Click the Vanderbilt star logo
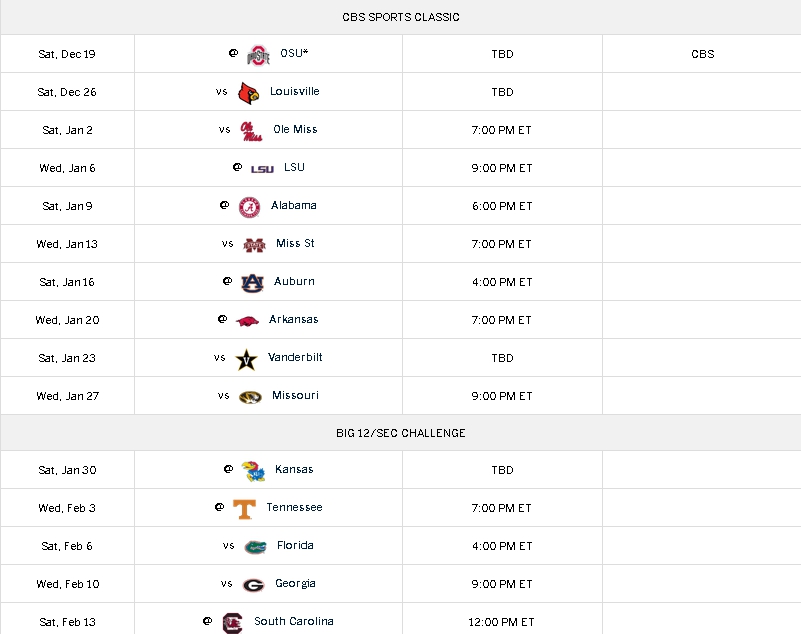Image resolution: width=801 pixels, height=634 pixels. [x=246, y=360]
